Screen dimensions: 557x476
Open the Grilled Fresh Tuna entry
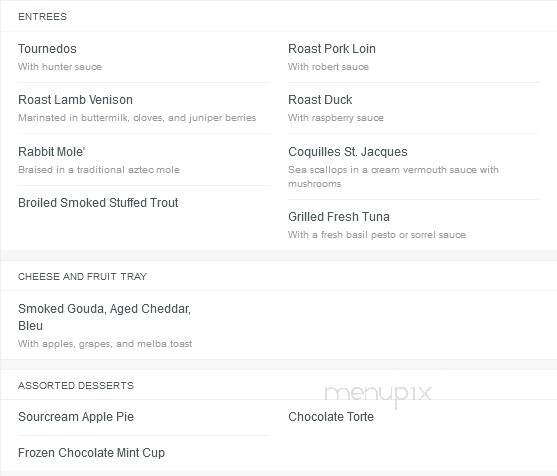[339, 217]
